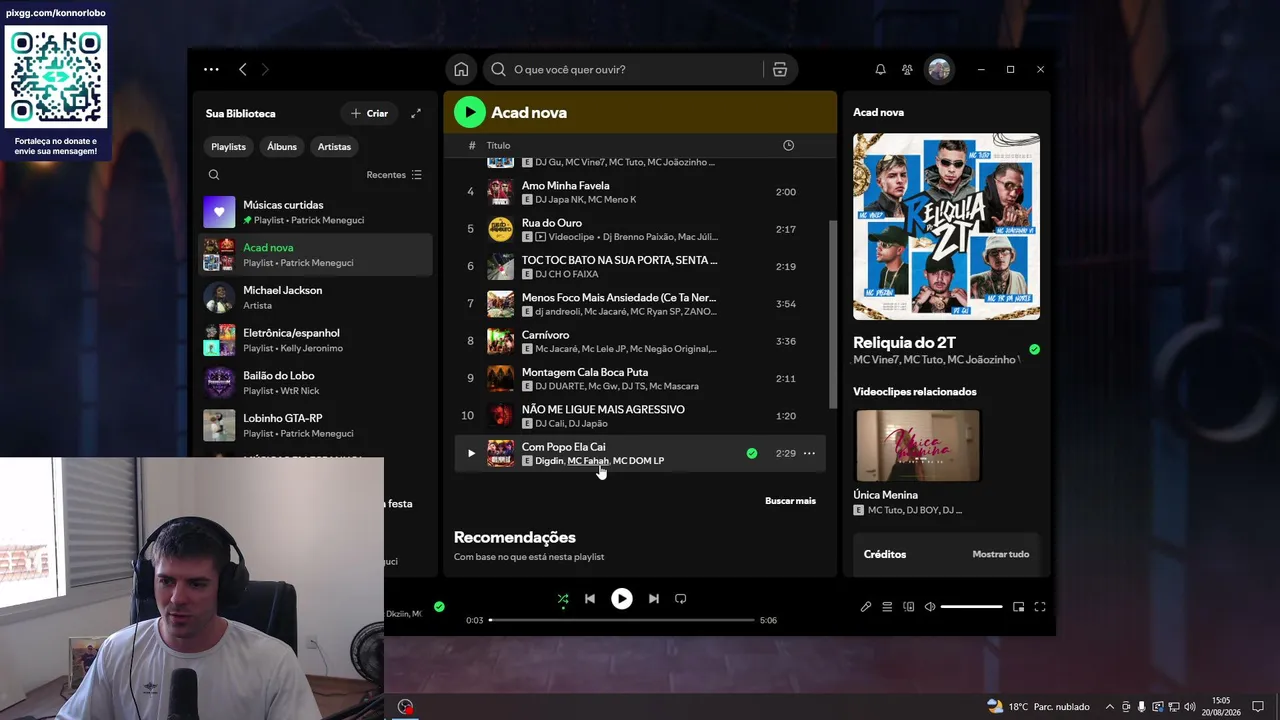Open the Spotify three-dots app menu

click(211, 69)
